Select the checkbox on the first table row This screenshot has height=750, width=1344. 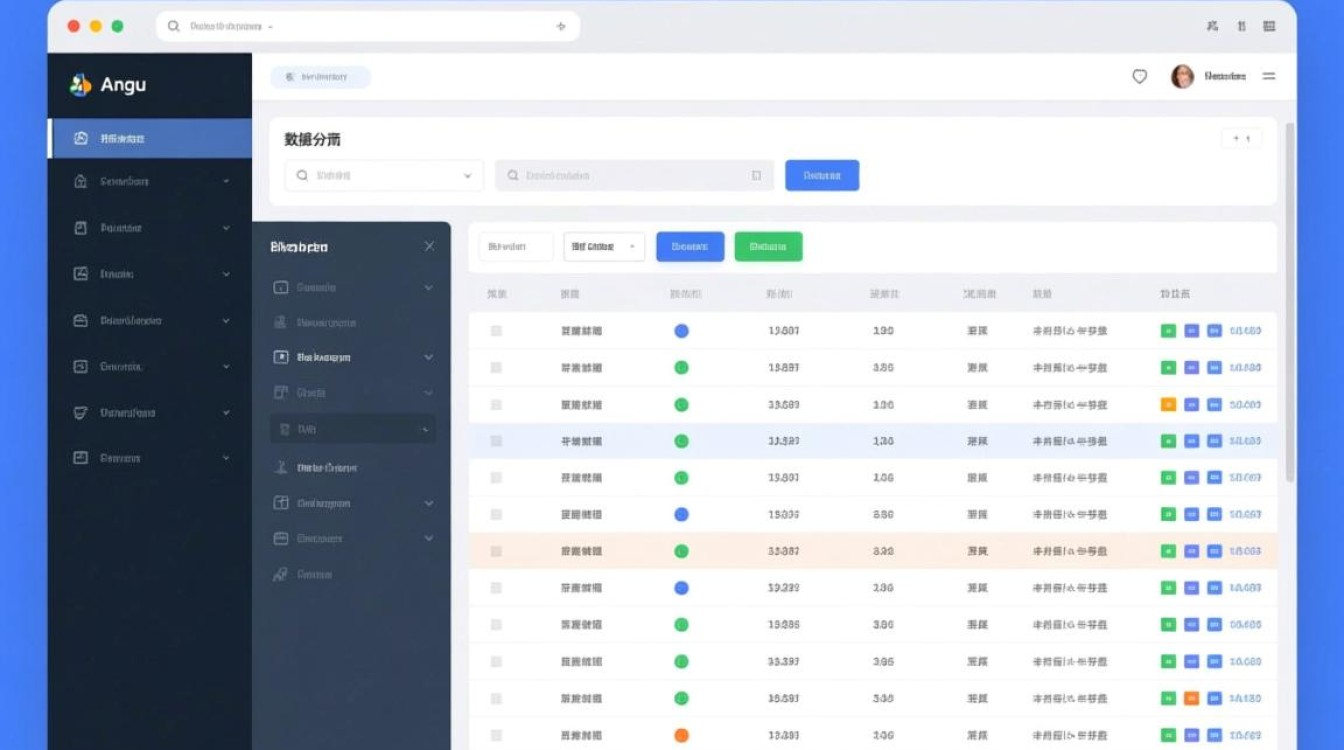(x=496, y=330)
